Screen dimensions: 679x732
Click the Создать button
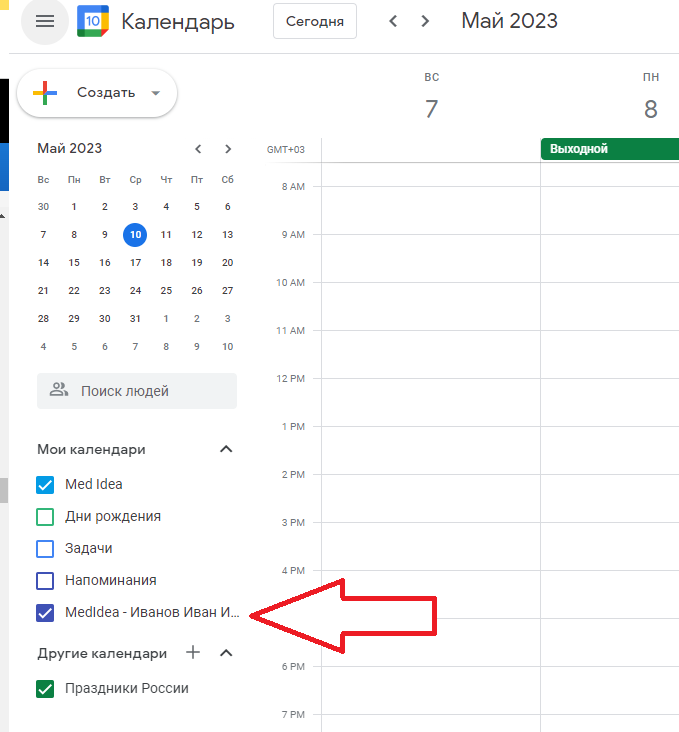tap(97, 93)
